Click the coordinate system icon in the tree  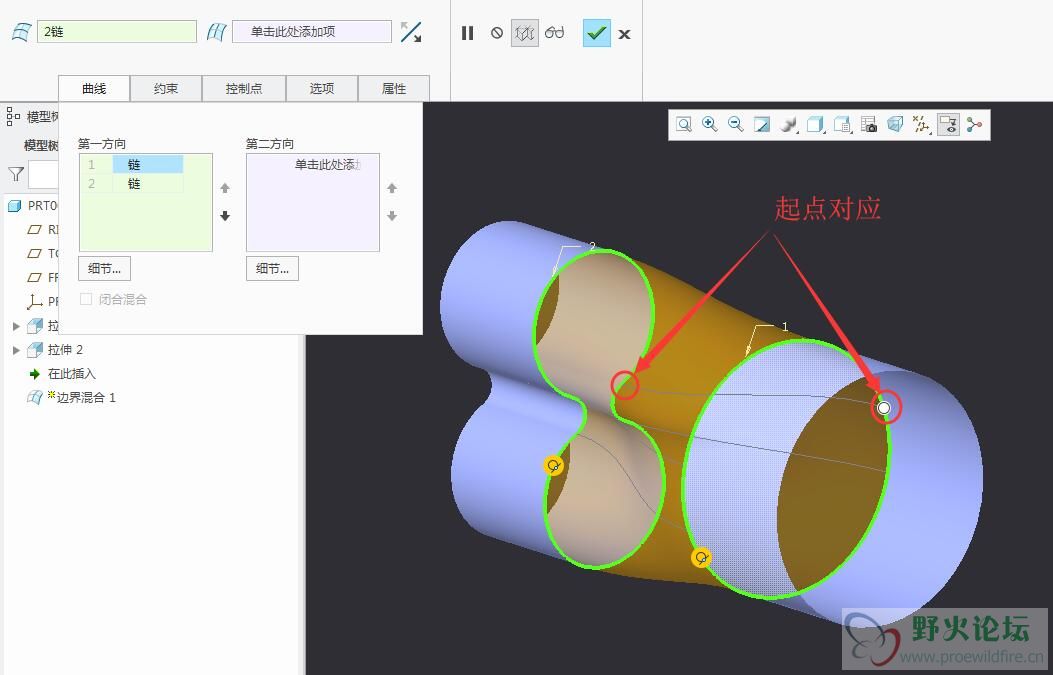[x=34, y=302]
